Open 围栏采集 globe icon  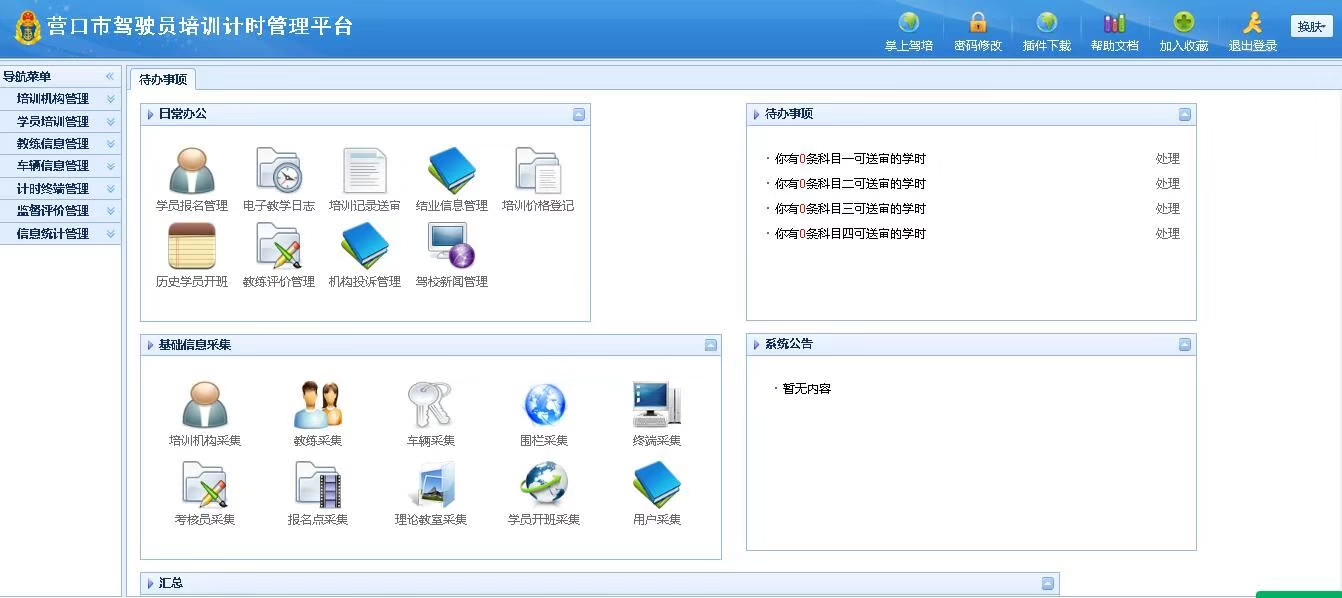(544, 405)
